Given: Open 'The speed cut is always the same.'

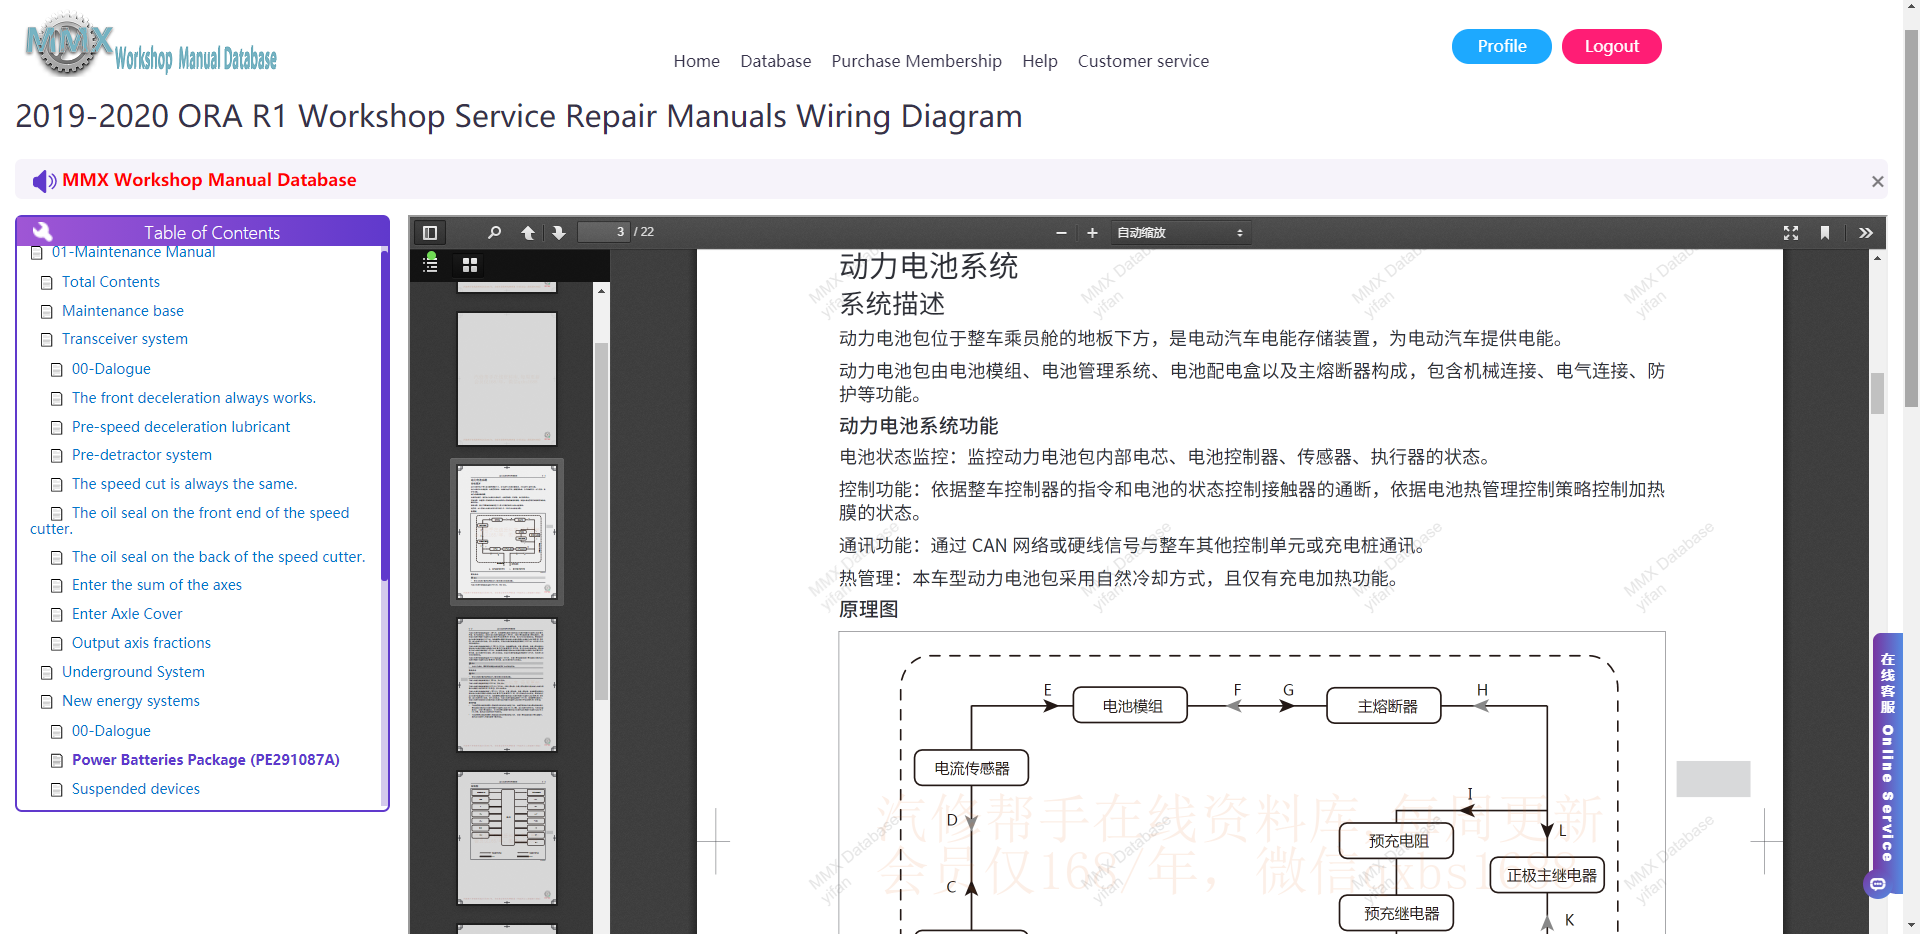Looking at the screenshot, I should pos(185,484).
